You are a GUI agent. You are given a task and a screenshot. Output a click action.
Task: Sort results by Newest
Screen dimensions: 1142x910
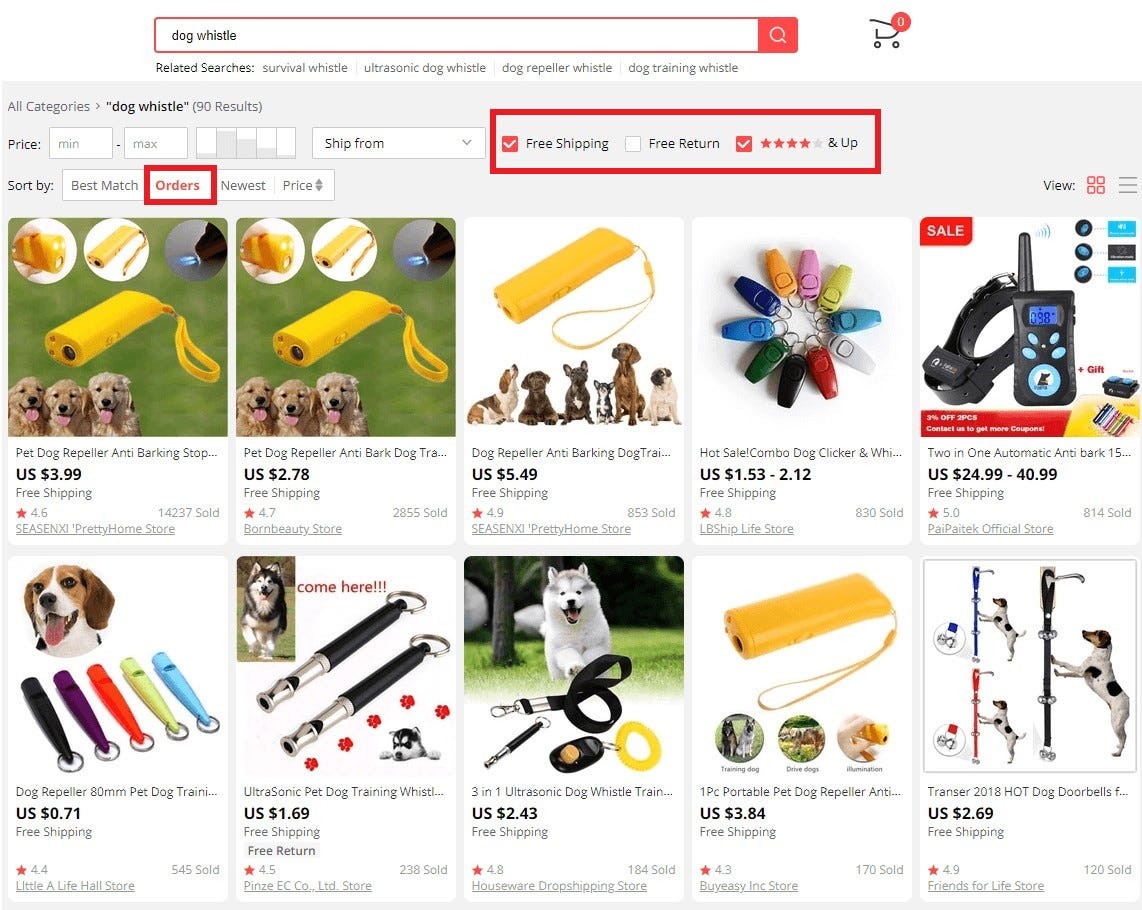243,185
